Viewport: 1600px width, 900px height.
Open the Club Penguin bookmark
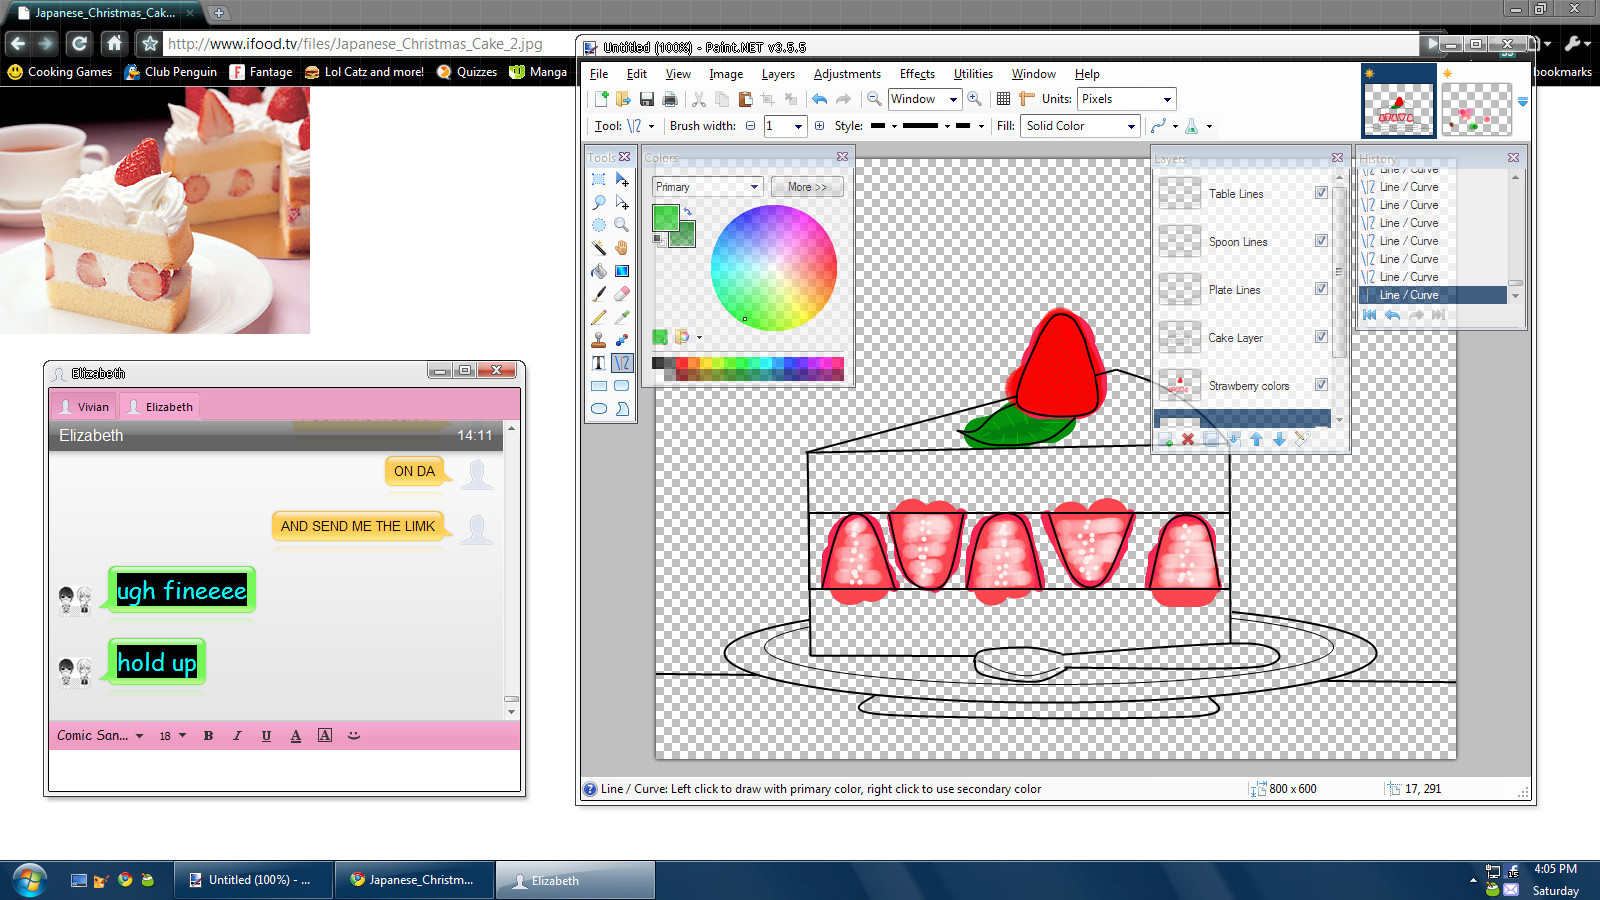(x=171, y=72)
